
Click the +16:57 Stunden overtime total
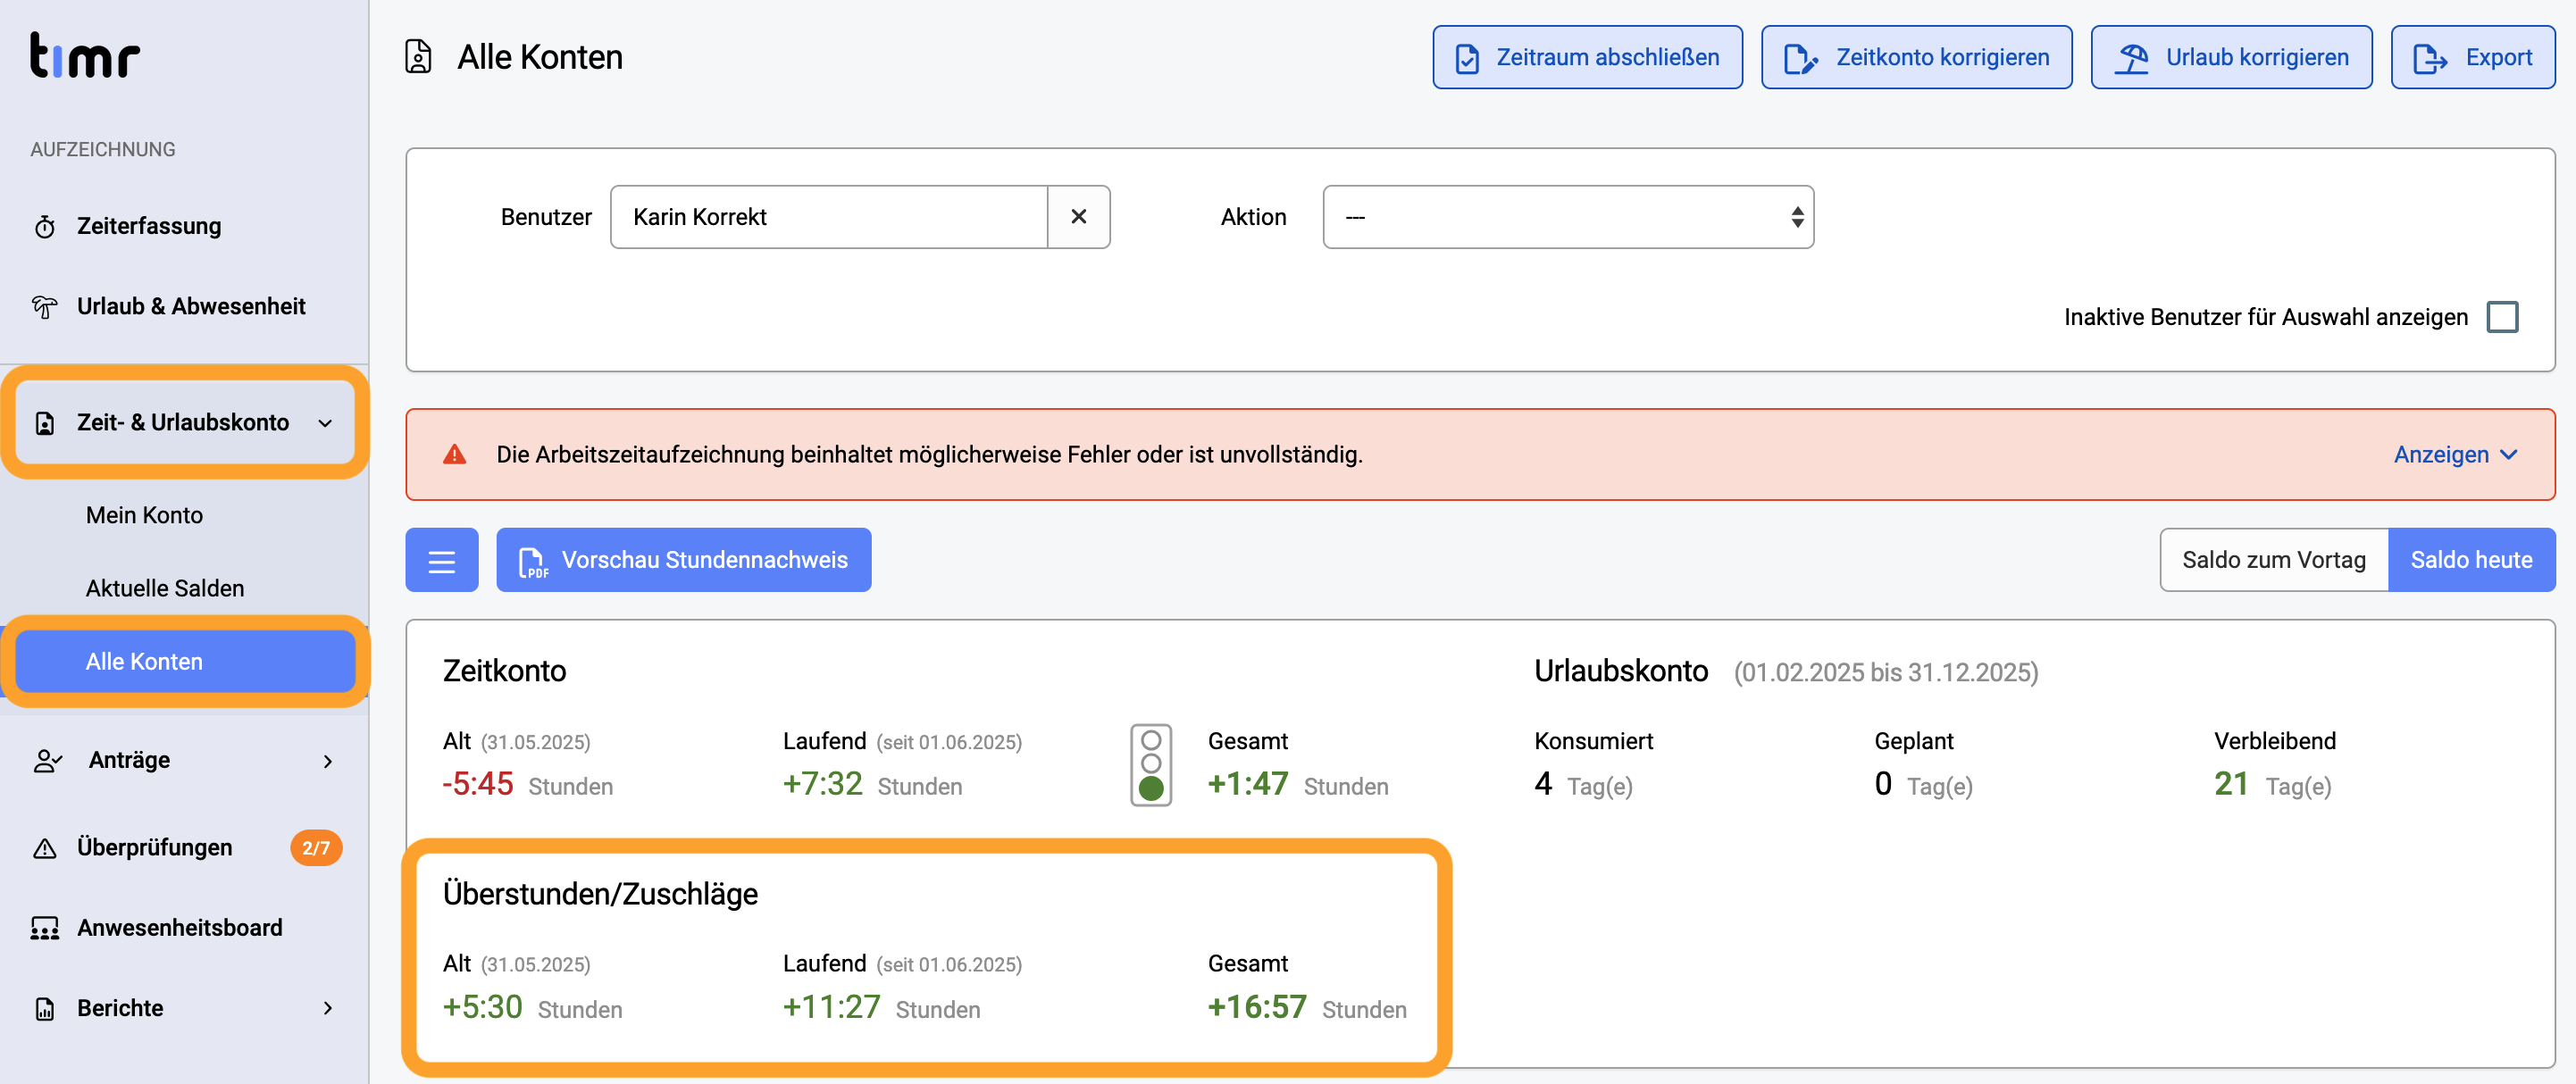(1306, 1007)
